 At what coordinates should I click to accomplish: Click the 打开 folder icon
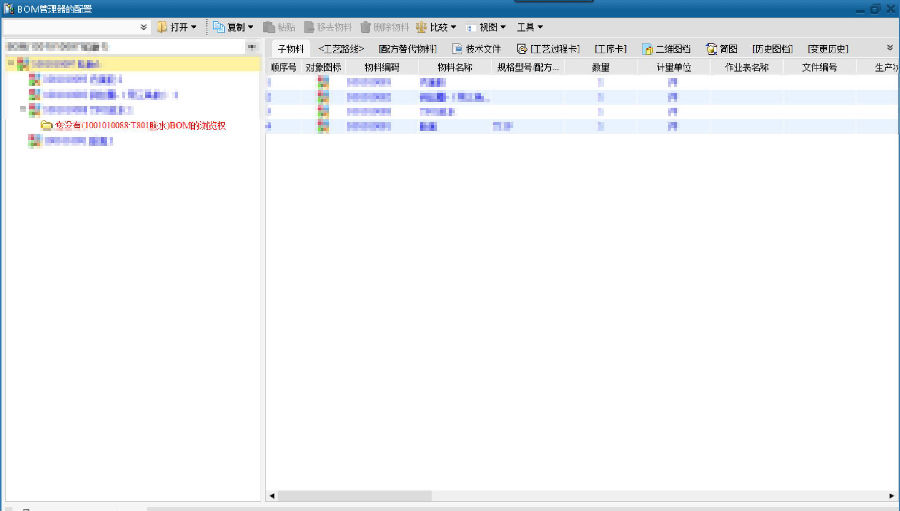162,27
